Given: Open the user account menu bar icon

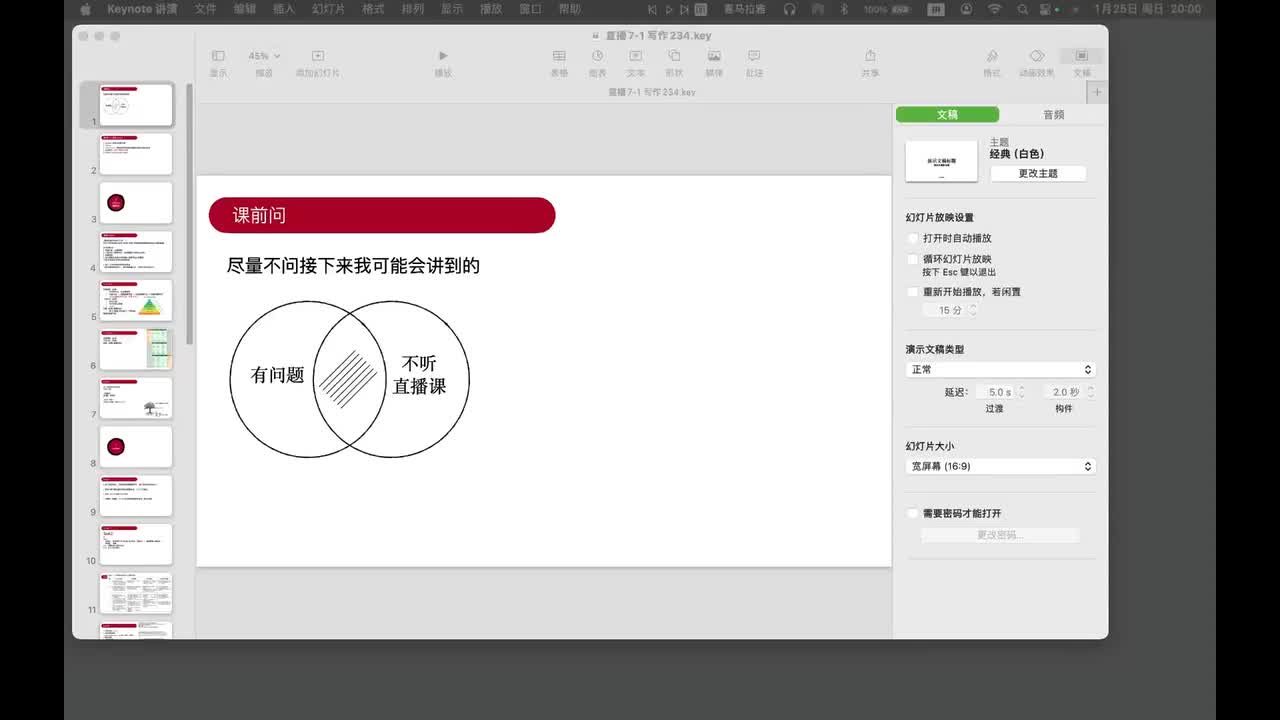Looking at the screenshot, I should 965,9.
